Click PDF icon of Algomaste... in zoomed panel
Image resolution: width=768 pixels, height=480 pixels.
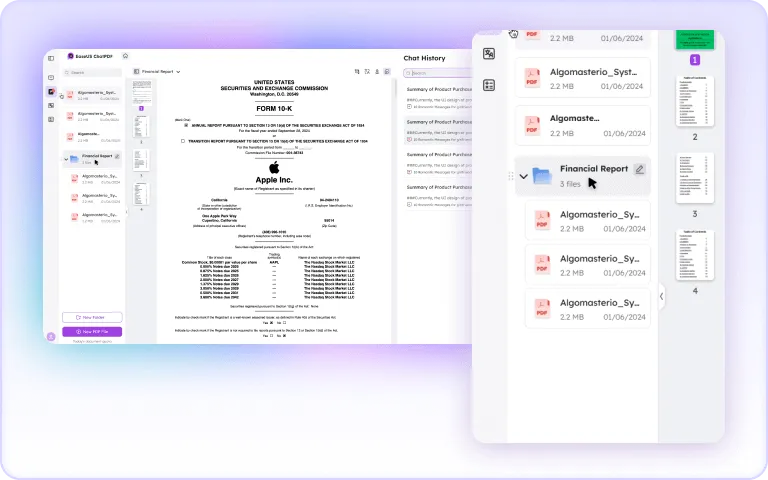(532, 125)
